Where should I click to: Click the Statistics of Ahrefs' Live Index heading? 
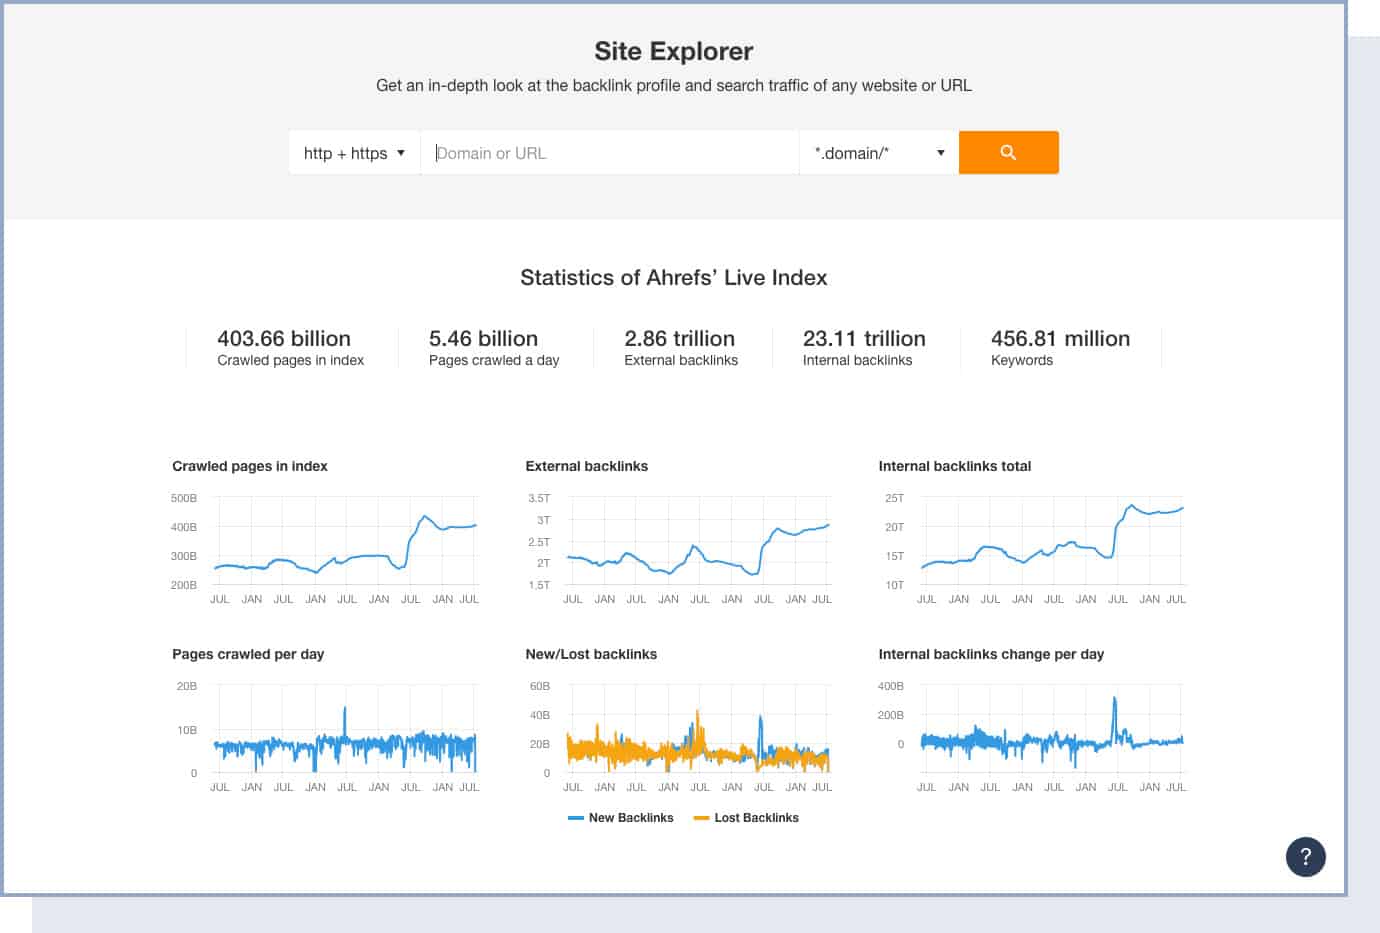(x=674, y=278)
